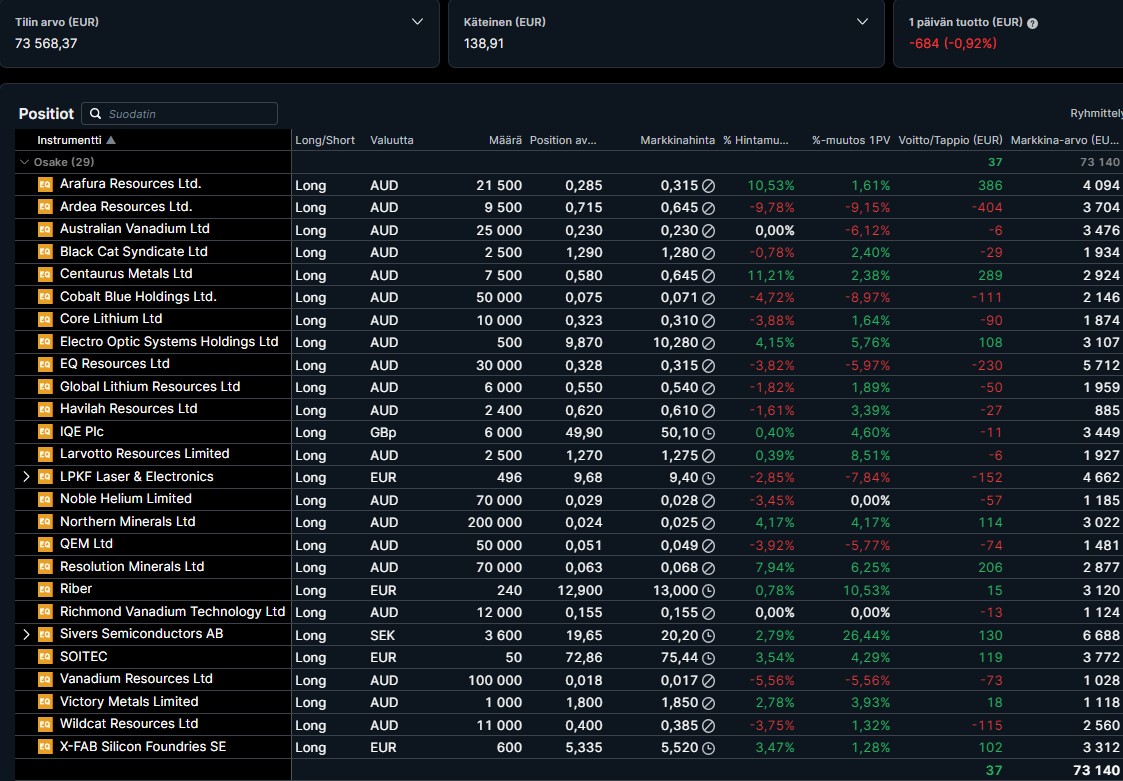The height and width of the screenshot is (781, 1123).
Task: Click the EQ icon of Black Cat Syndicate
Action: (x=45, y=251)
